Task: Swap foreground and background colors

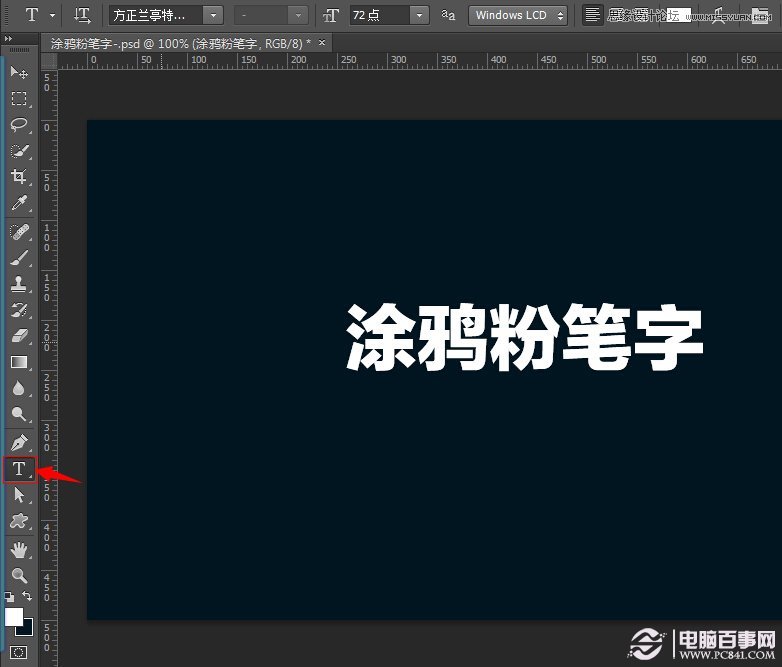Action: coord(28,597)
